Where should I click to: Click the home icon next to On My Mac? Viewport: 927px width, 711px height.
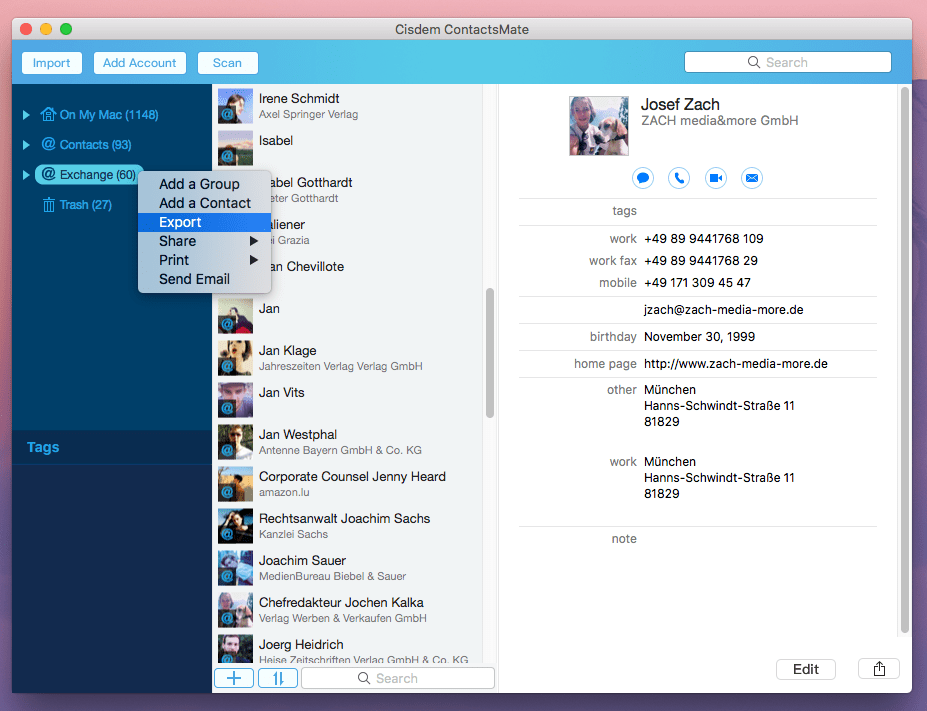(x=47, y=115)
